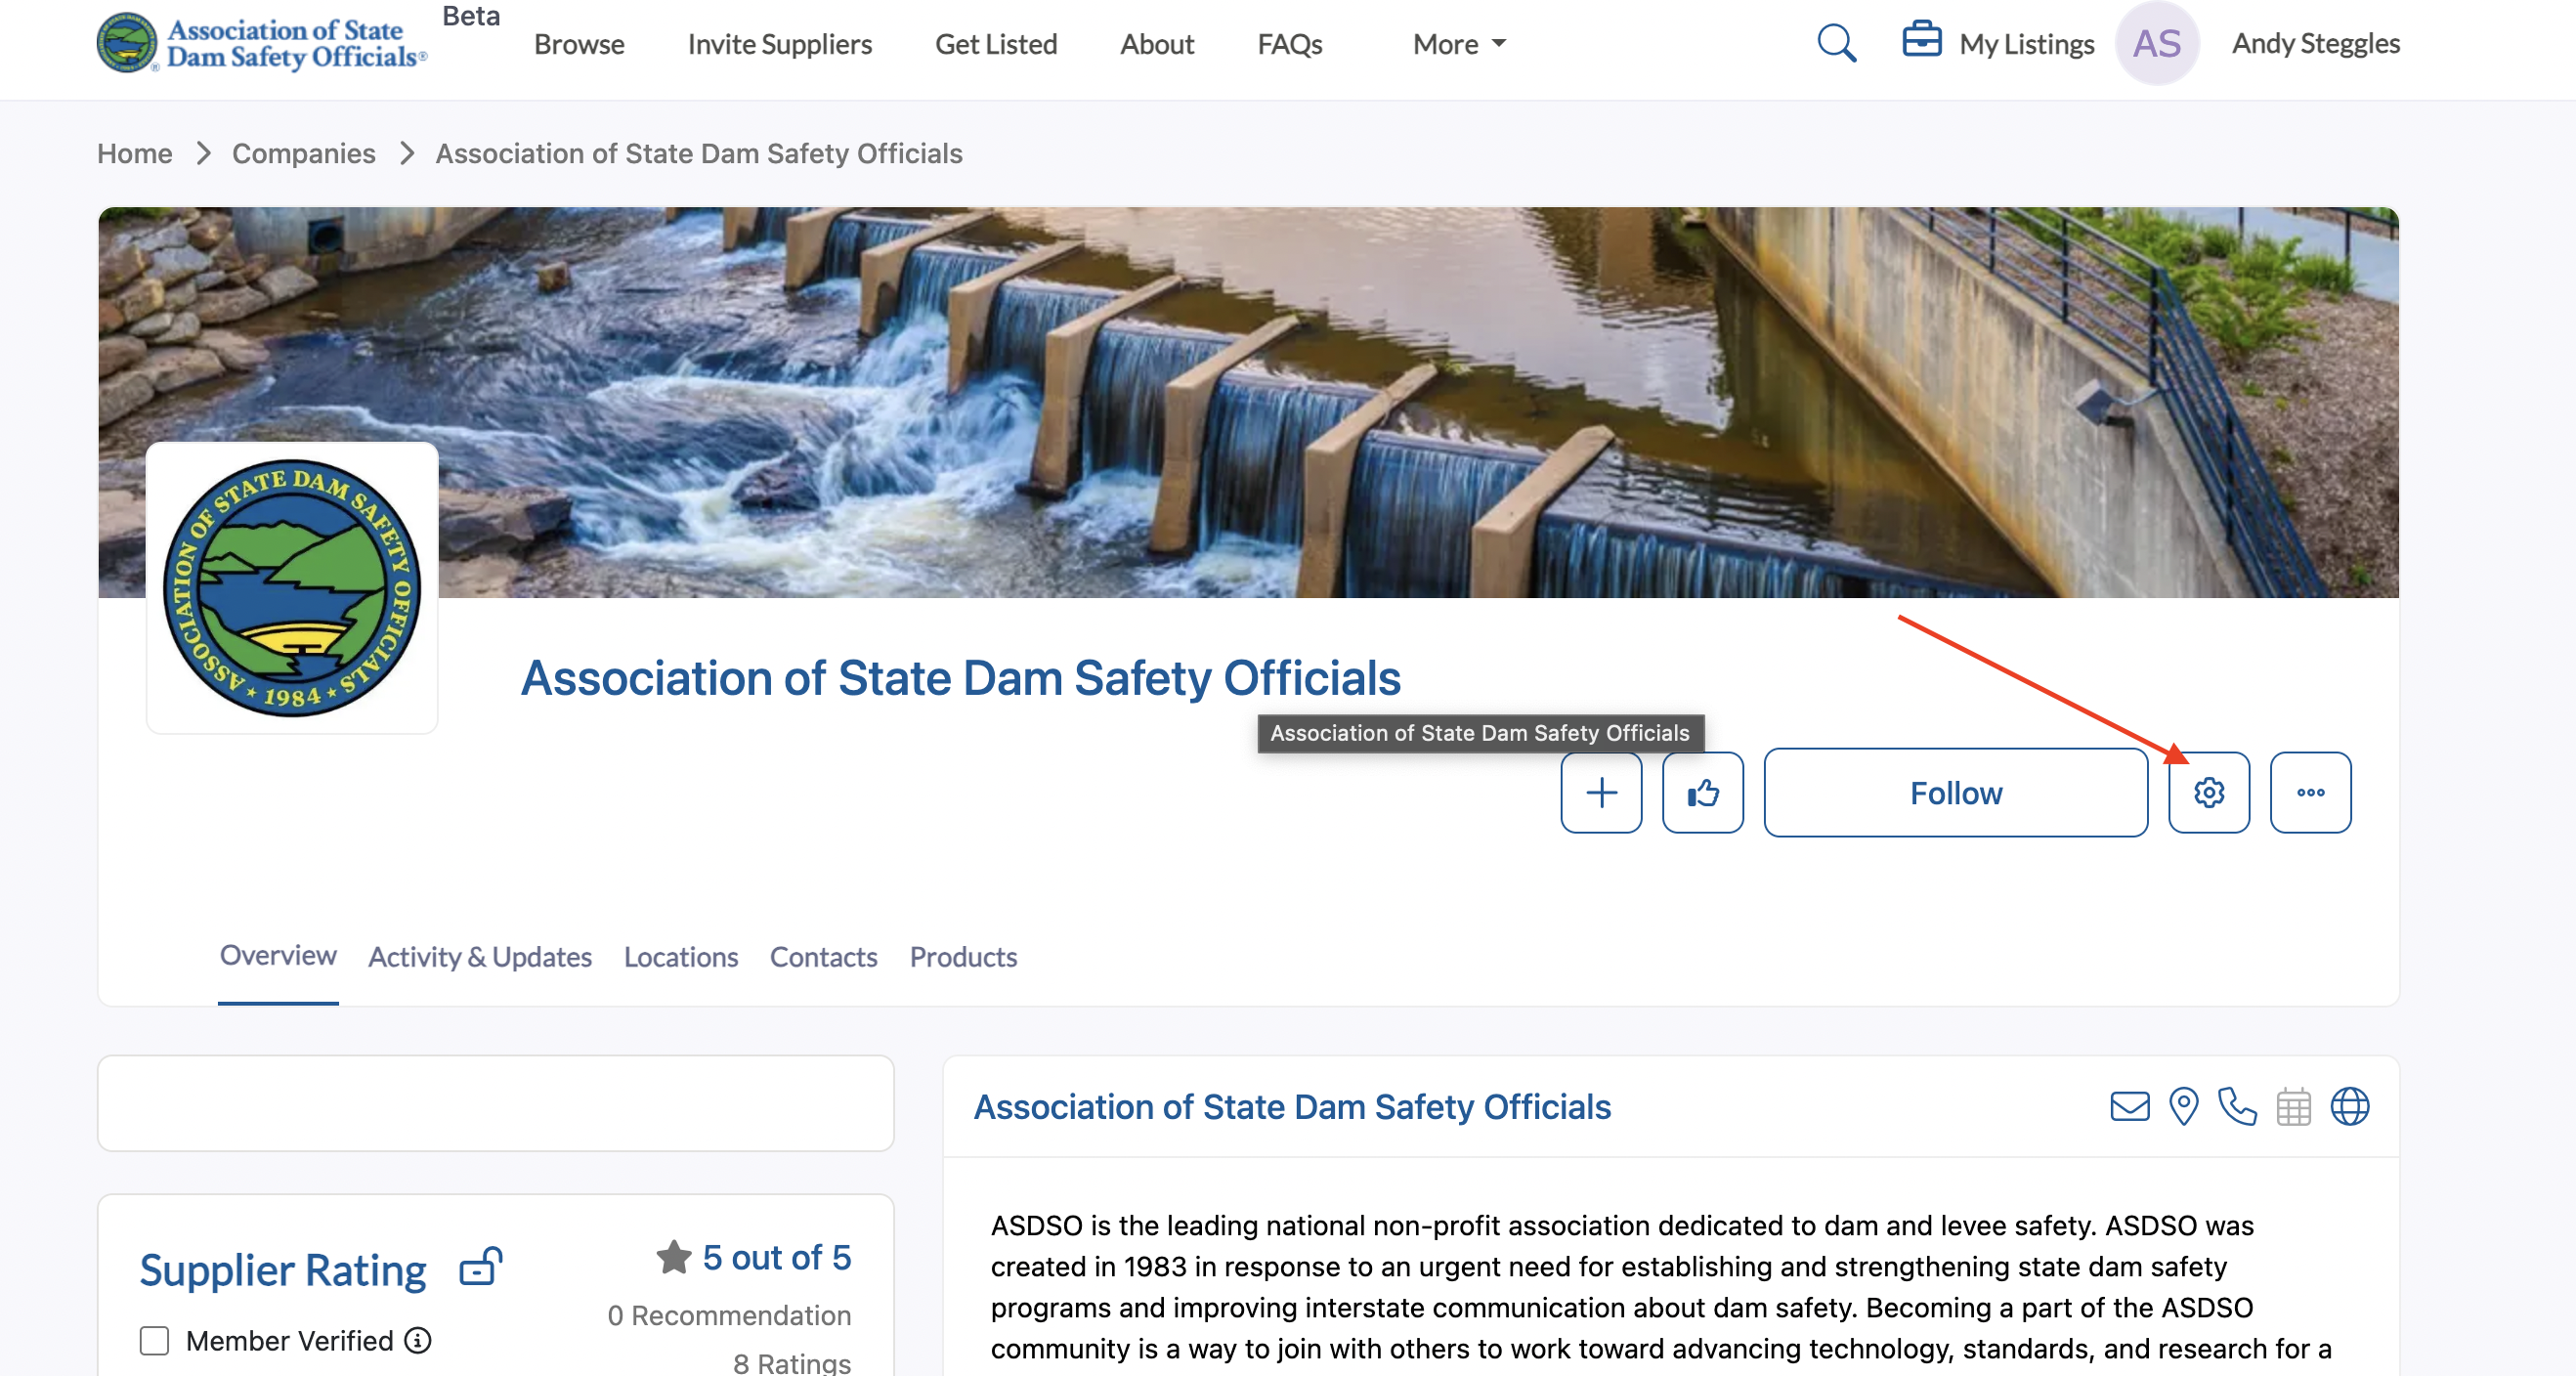The height and width of the screenshot is (1376, 2576).
Task: Open the AS user avatar menu
Action: pos(2156,43)
